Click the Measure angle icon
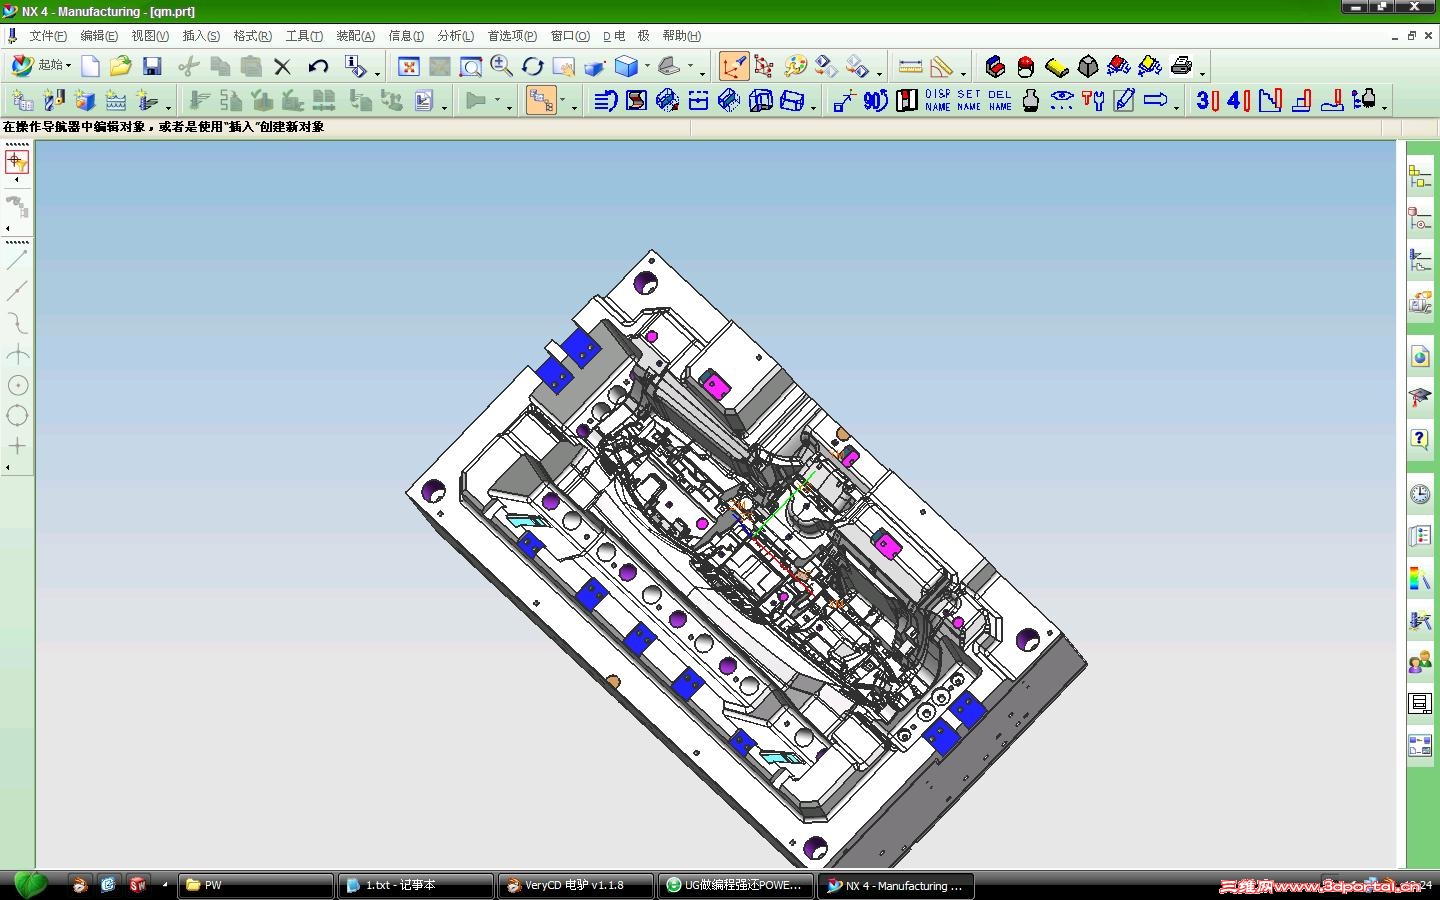The image size is (1440, 900). coord(942,67)
